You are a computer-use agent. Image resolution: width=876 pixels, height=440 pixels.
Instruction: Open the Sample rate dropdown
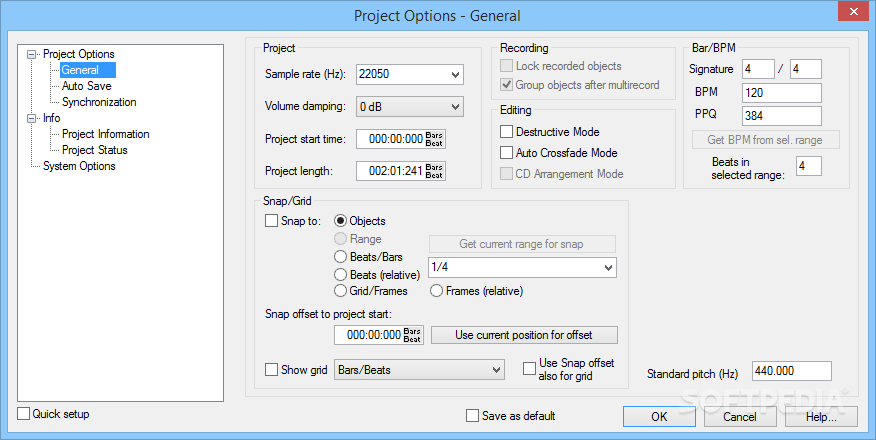[456, 74]
